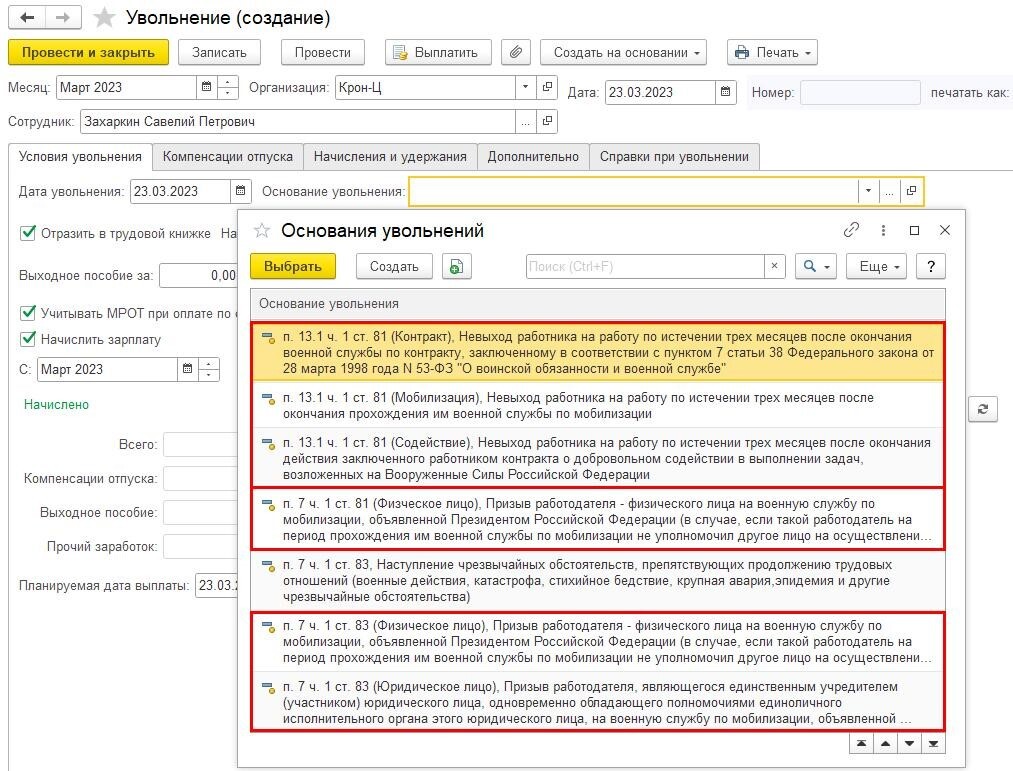Copy link to Основания увольнений dialog
Screen dimensions: 1013x771
point(851,230)
